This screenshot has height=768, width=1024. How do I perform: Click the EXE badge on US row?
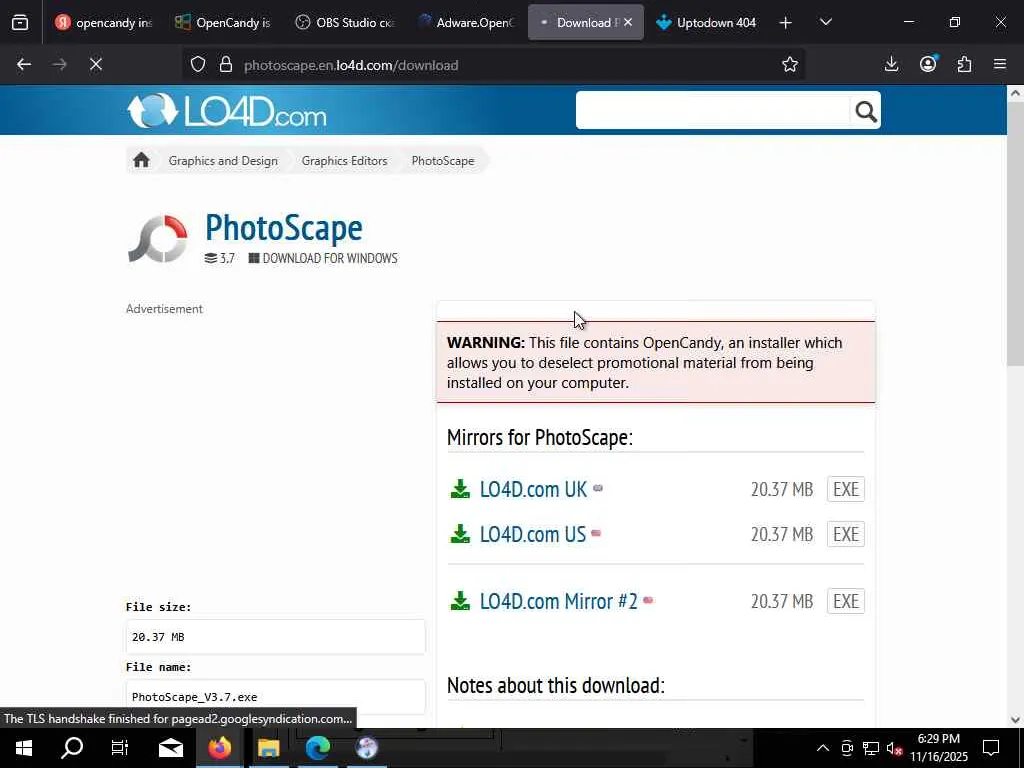coord(846,534)
